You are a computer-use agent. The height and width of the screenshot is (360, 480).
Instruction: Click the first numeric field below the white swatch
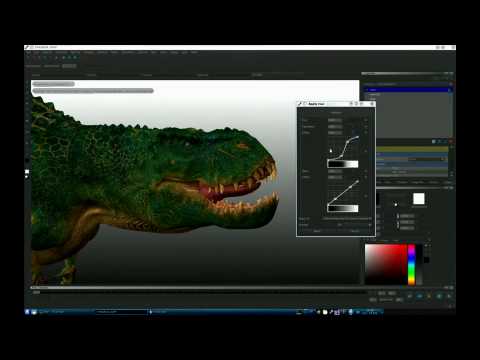[407, 216]
